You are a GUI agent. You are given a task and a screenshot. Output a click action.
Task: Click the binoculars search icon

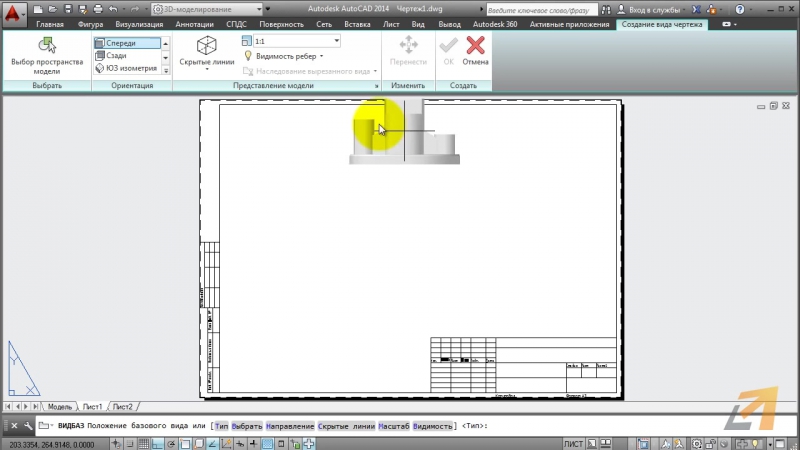pyautogui.click(x=606, y=9)
